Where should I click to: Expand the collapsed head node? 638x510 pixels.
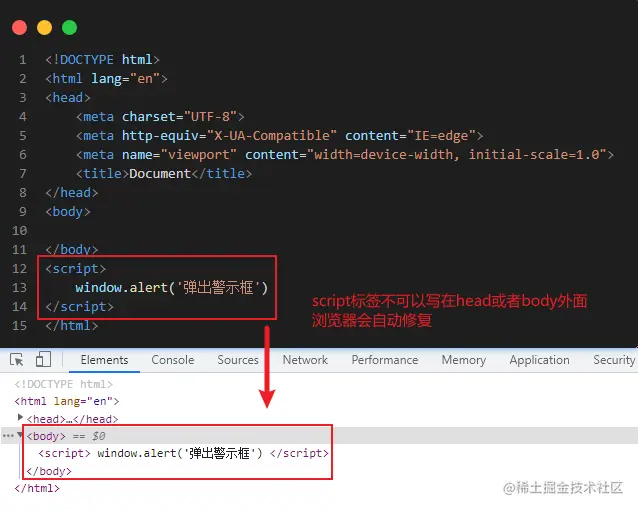(20, 417)
